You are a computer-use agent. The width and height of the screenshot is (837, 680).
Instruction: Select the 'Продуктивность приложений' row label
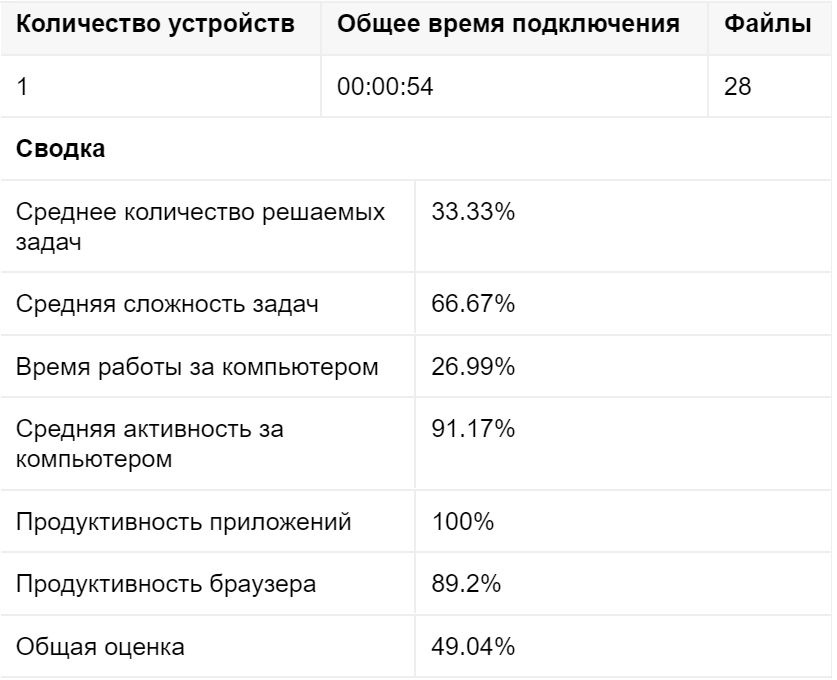[x=184, y=522]
